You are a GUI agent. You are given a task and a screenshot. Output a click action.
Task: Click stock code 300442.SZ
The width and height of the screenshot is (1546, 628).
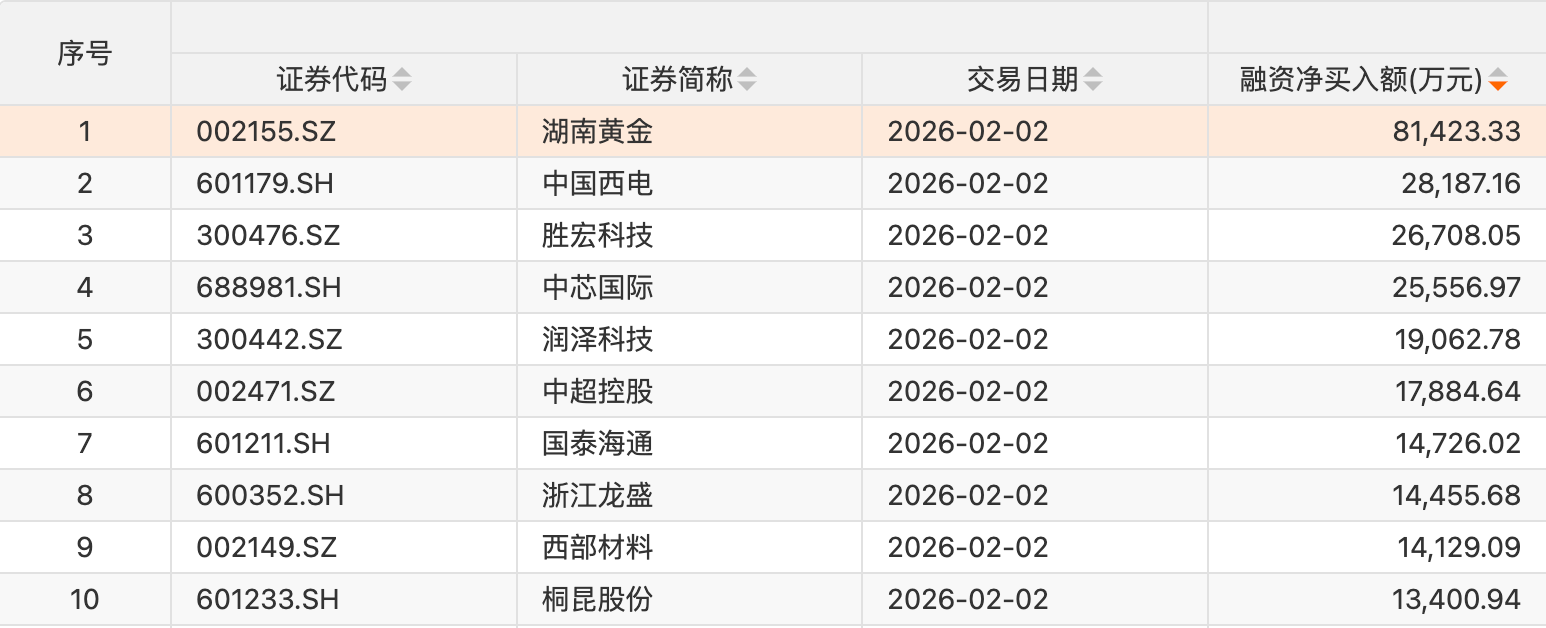[x=269, y=340]
